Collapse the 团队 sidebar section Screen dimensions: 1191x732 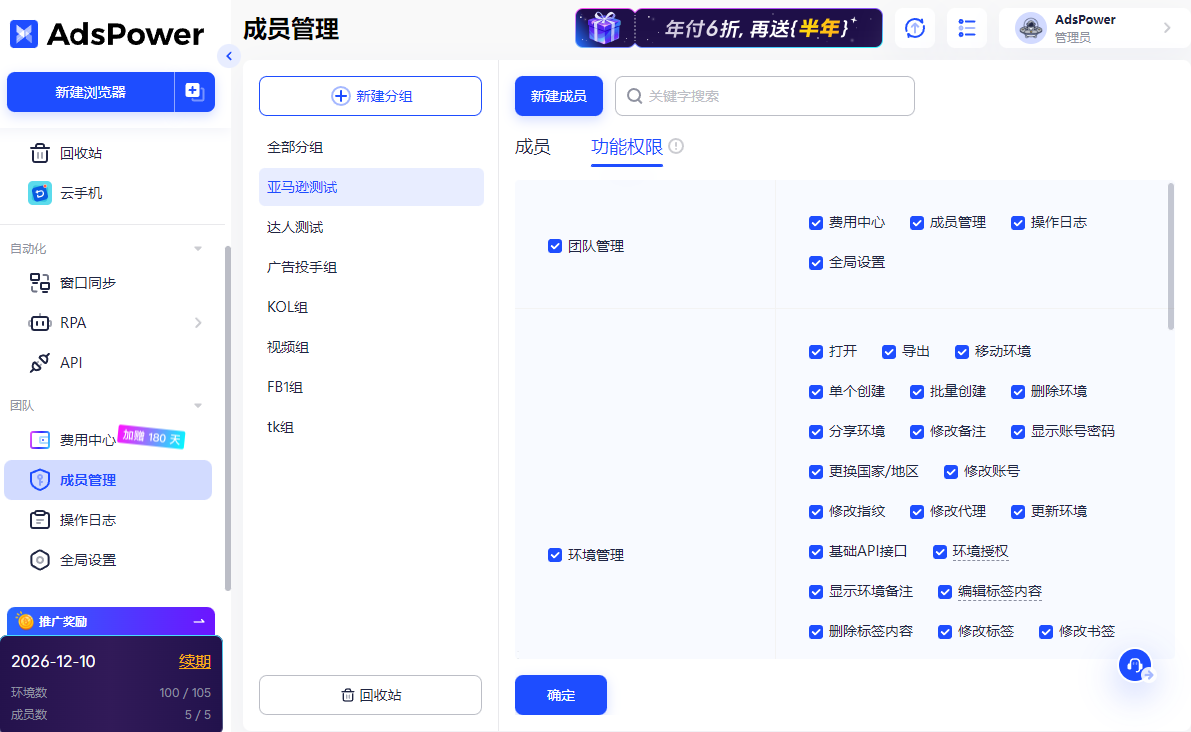click(x=198, y=405)
